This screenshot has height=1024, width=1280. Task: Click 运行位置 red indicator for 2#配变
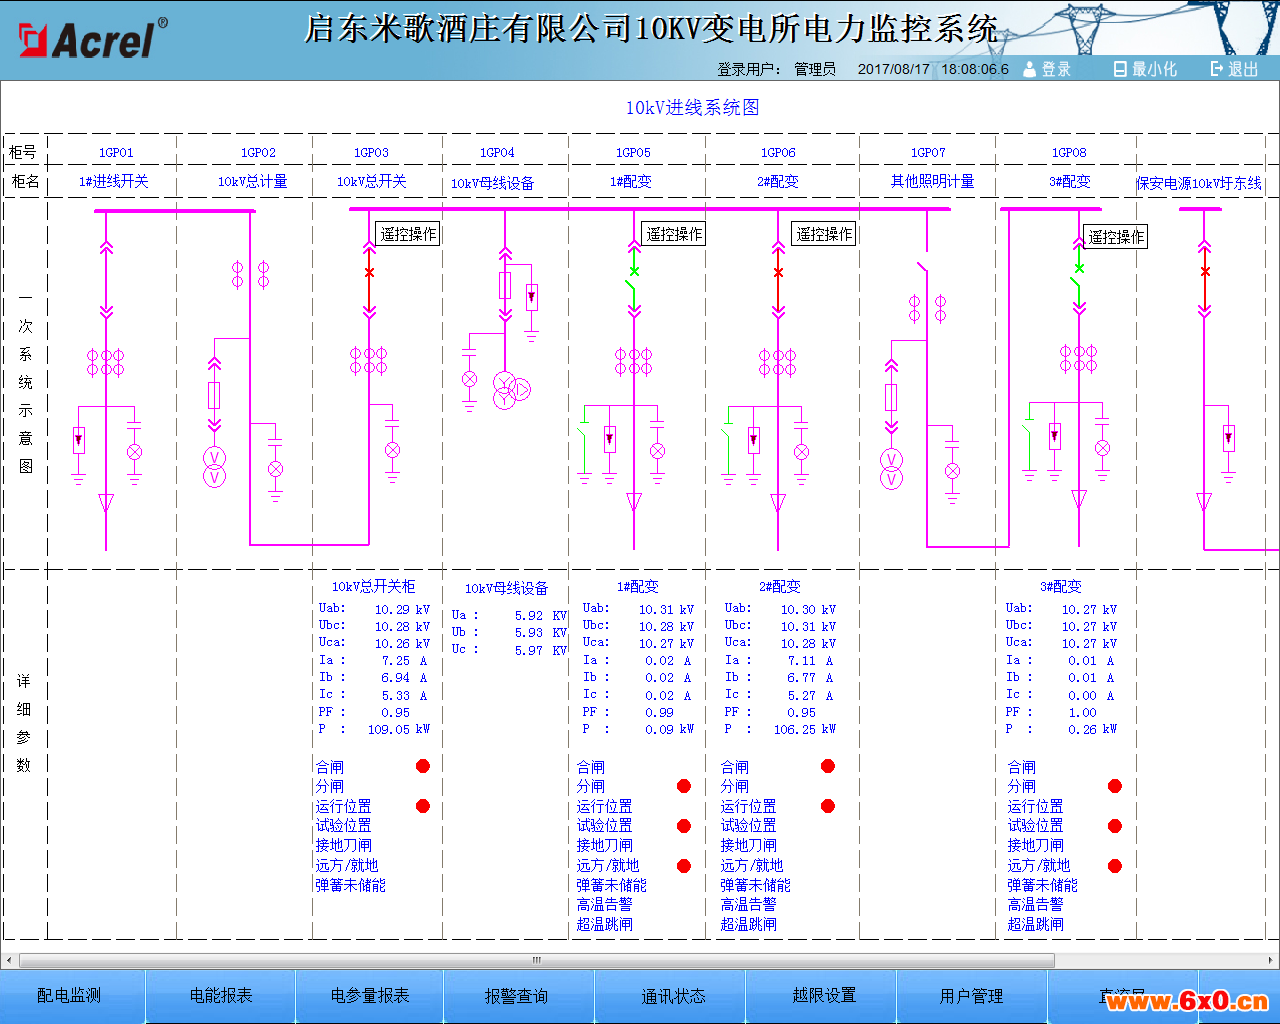click(x=828, y=806)
